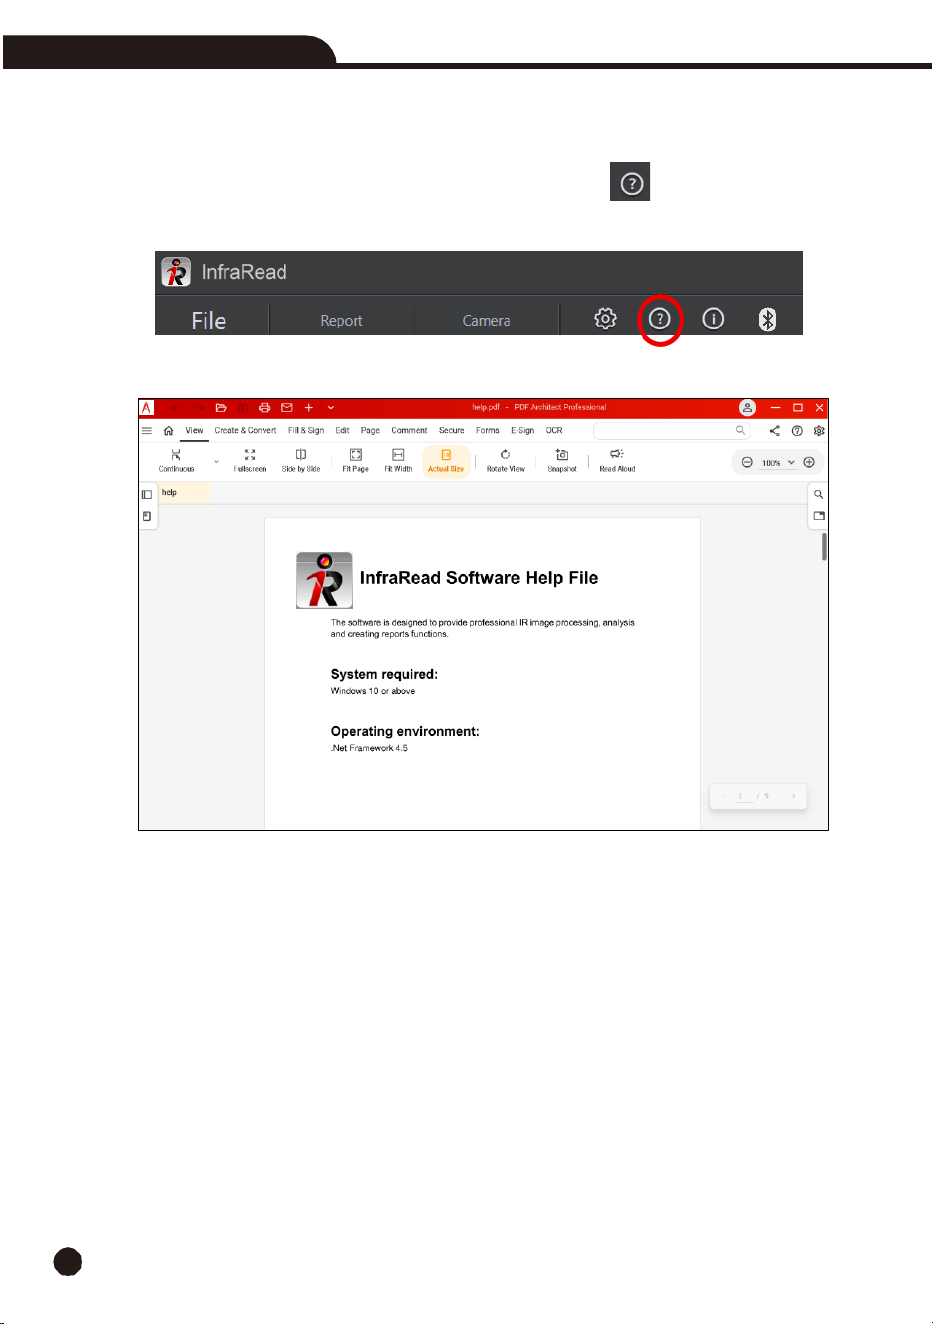Viewport: 933px width, 1324px height.
Task: Click the 'System required:' heading
Action: click(x=384, y=674)
